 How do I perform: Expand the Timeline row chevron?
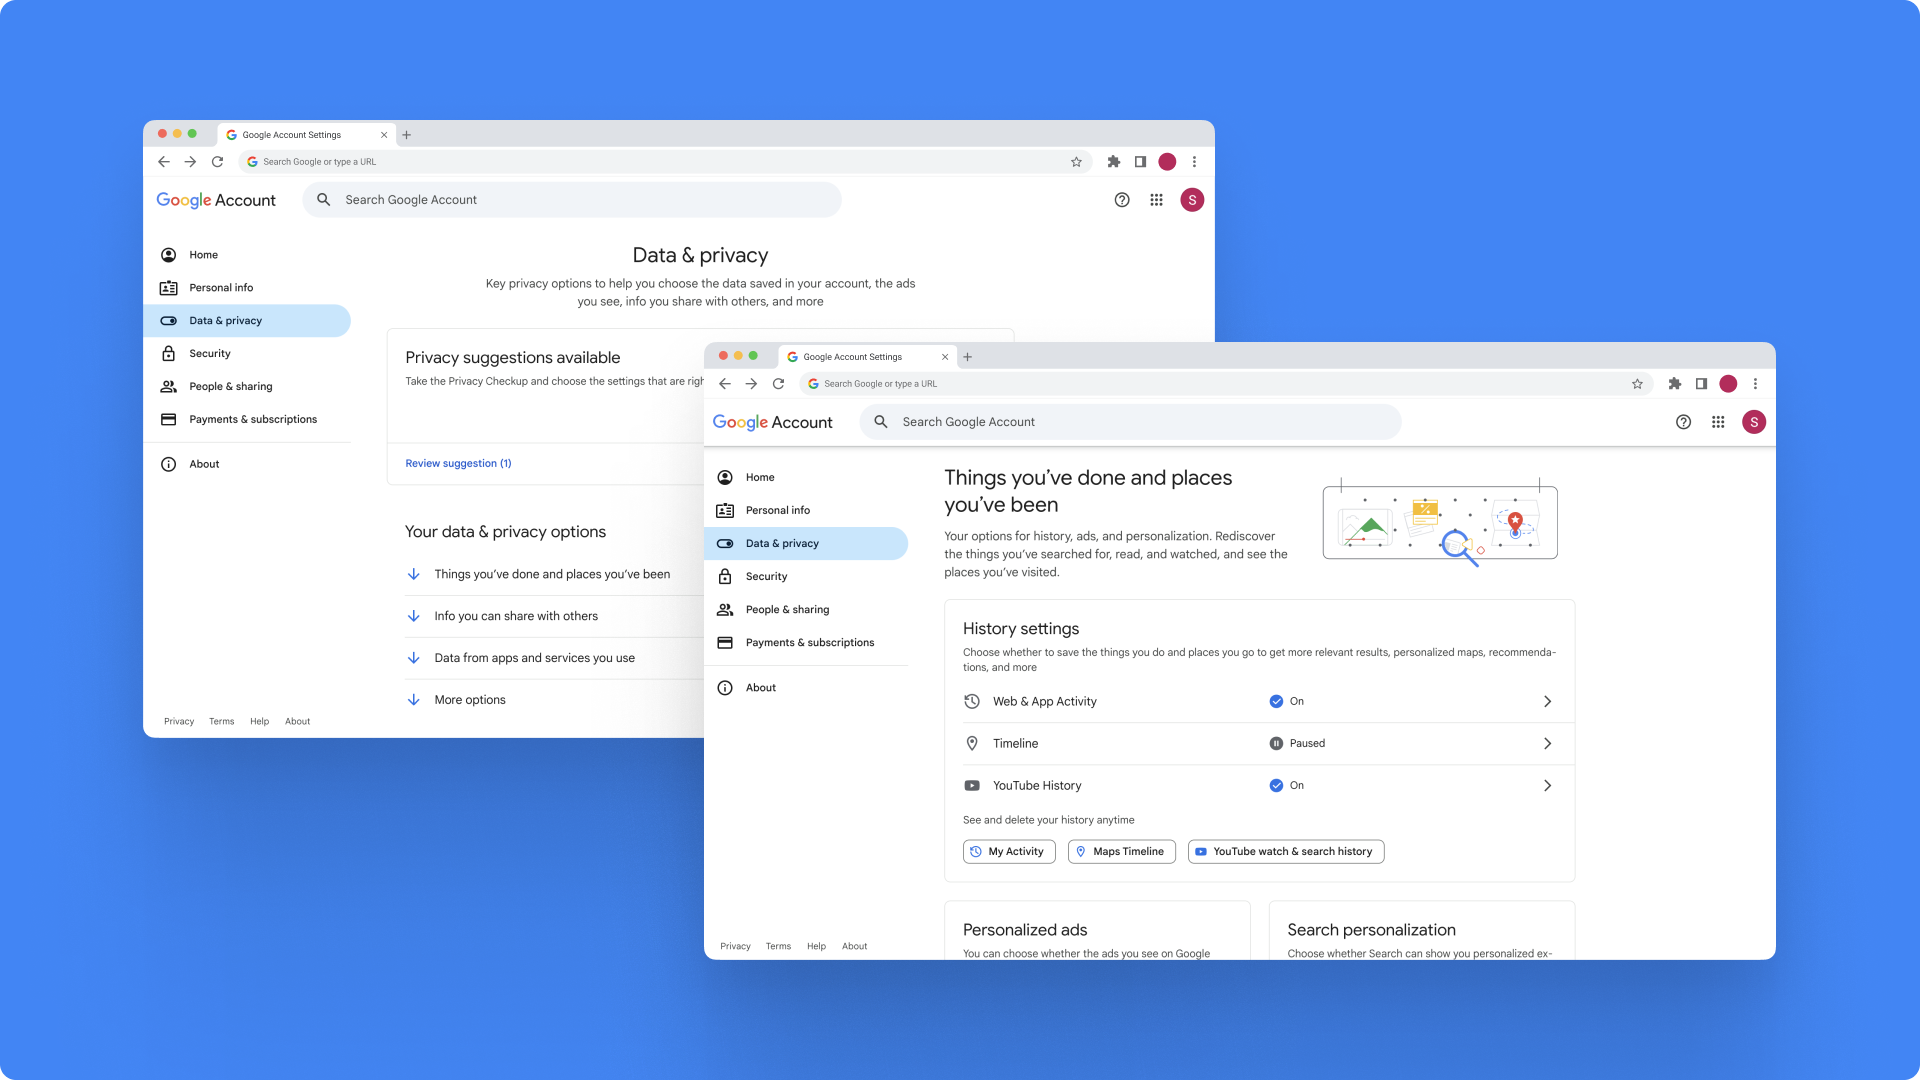pyautogui.click(x=1547, y=744)
